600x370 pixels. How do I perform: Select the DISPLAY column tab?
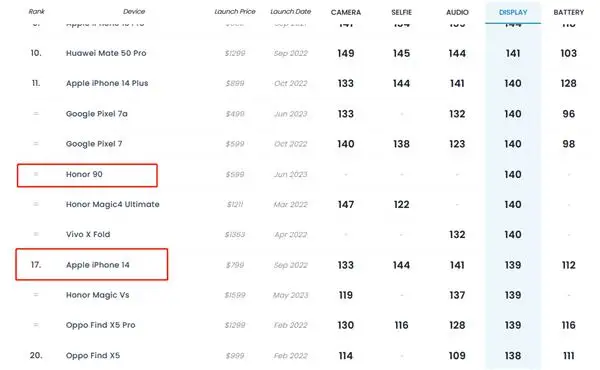[x=513, y=12]
